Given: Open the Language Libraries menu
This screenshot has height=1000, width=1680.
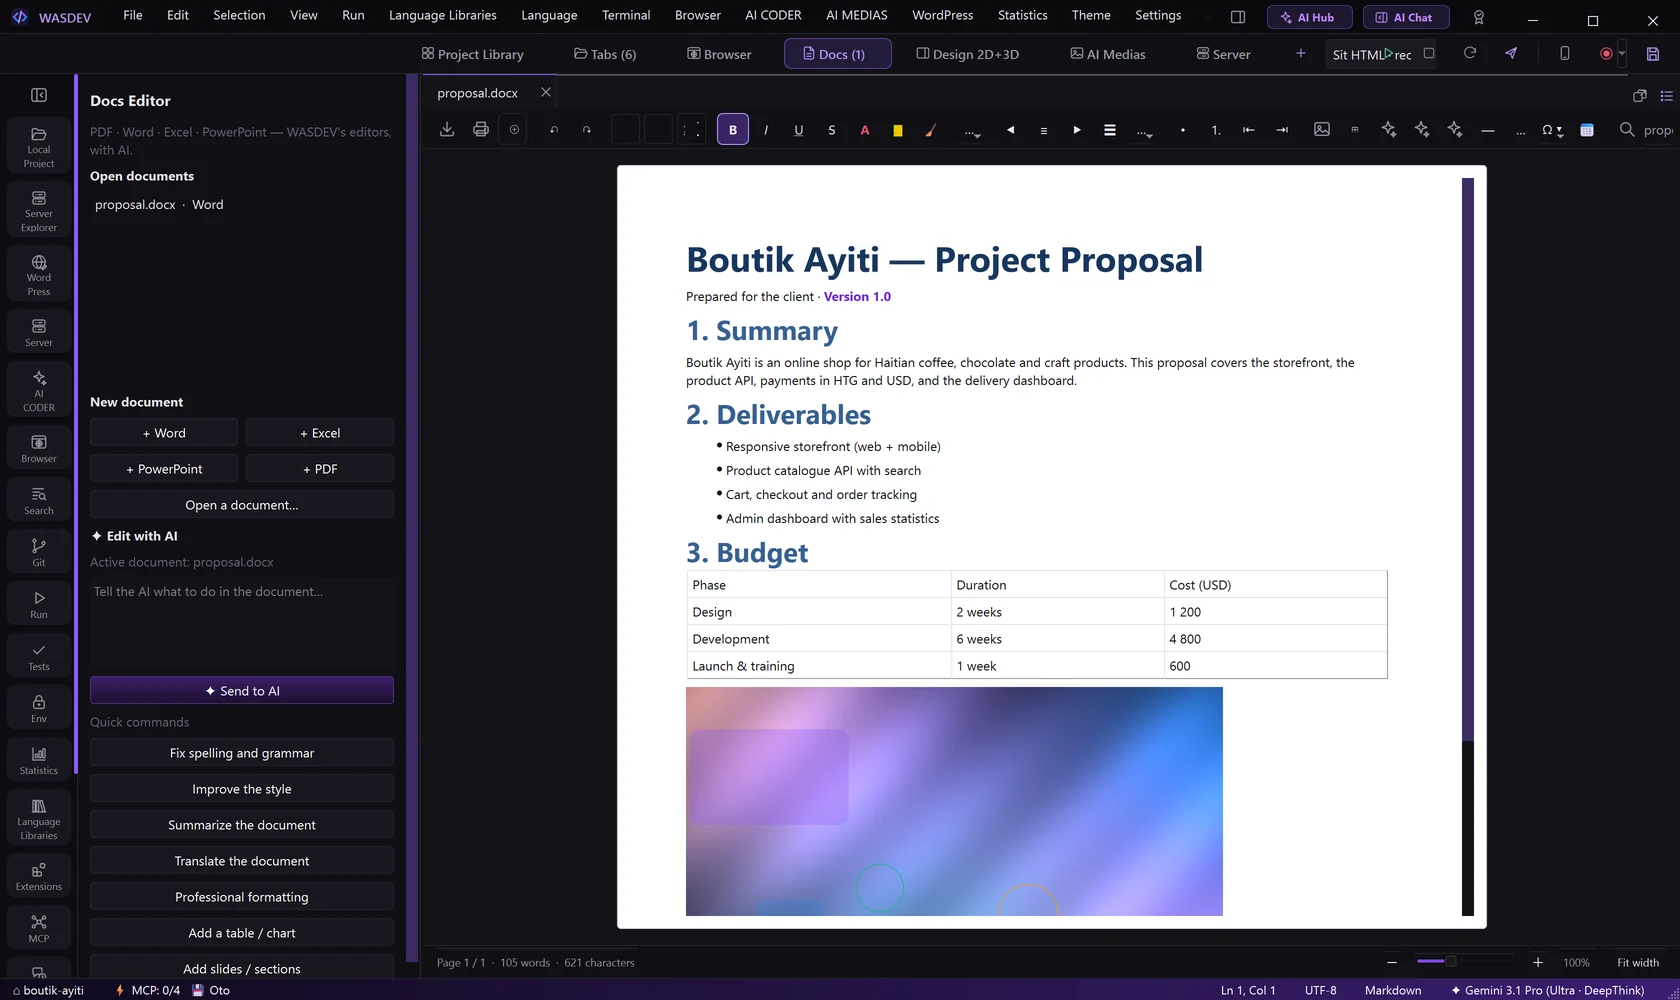Looking at the screenshot, I should click(x=442, y=15).
